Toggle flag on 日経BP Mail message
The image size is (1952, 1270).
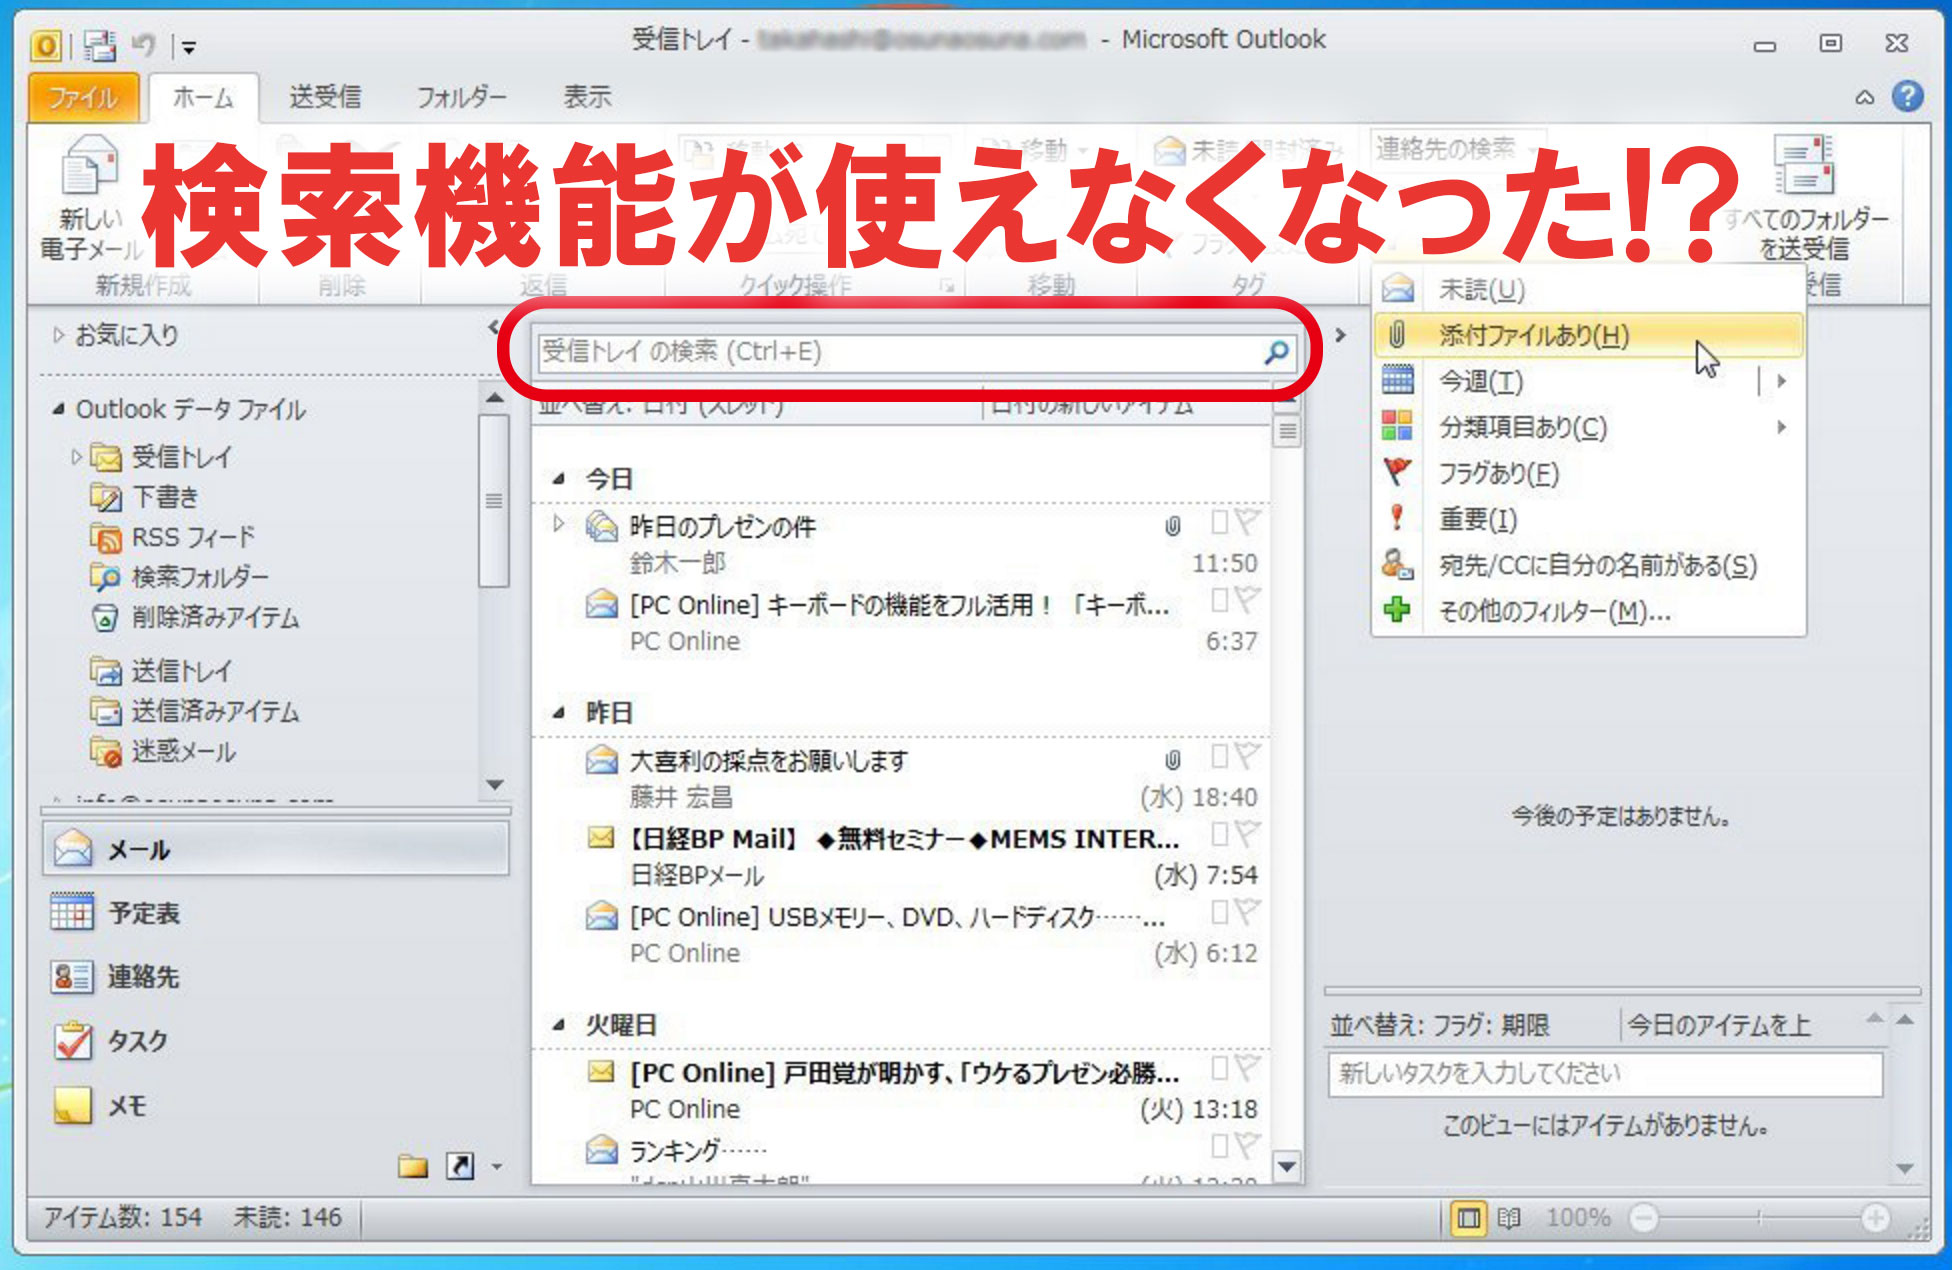pos(1247,834)
